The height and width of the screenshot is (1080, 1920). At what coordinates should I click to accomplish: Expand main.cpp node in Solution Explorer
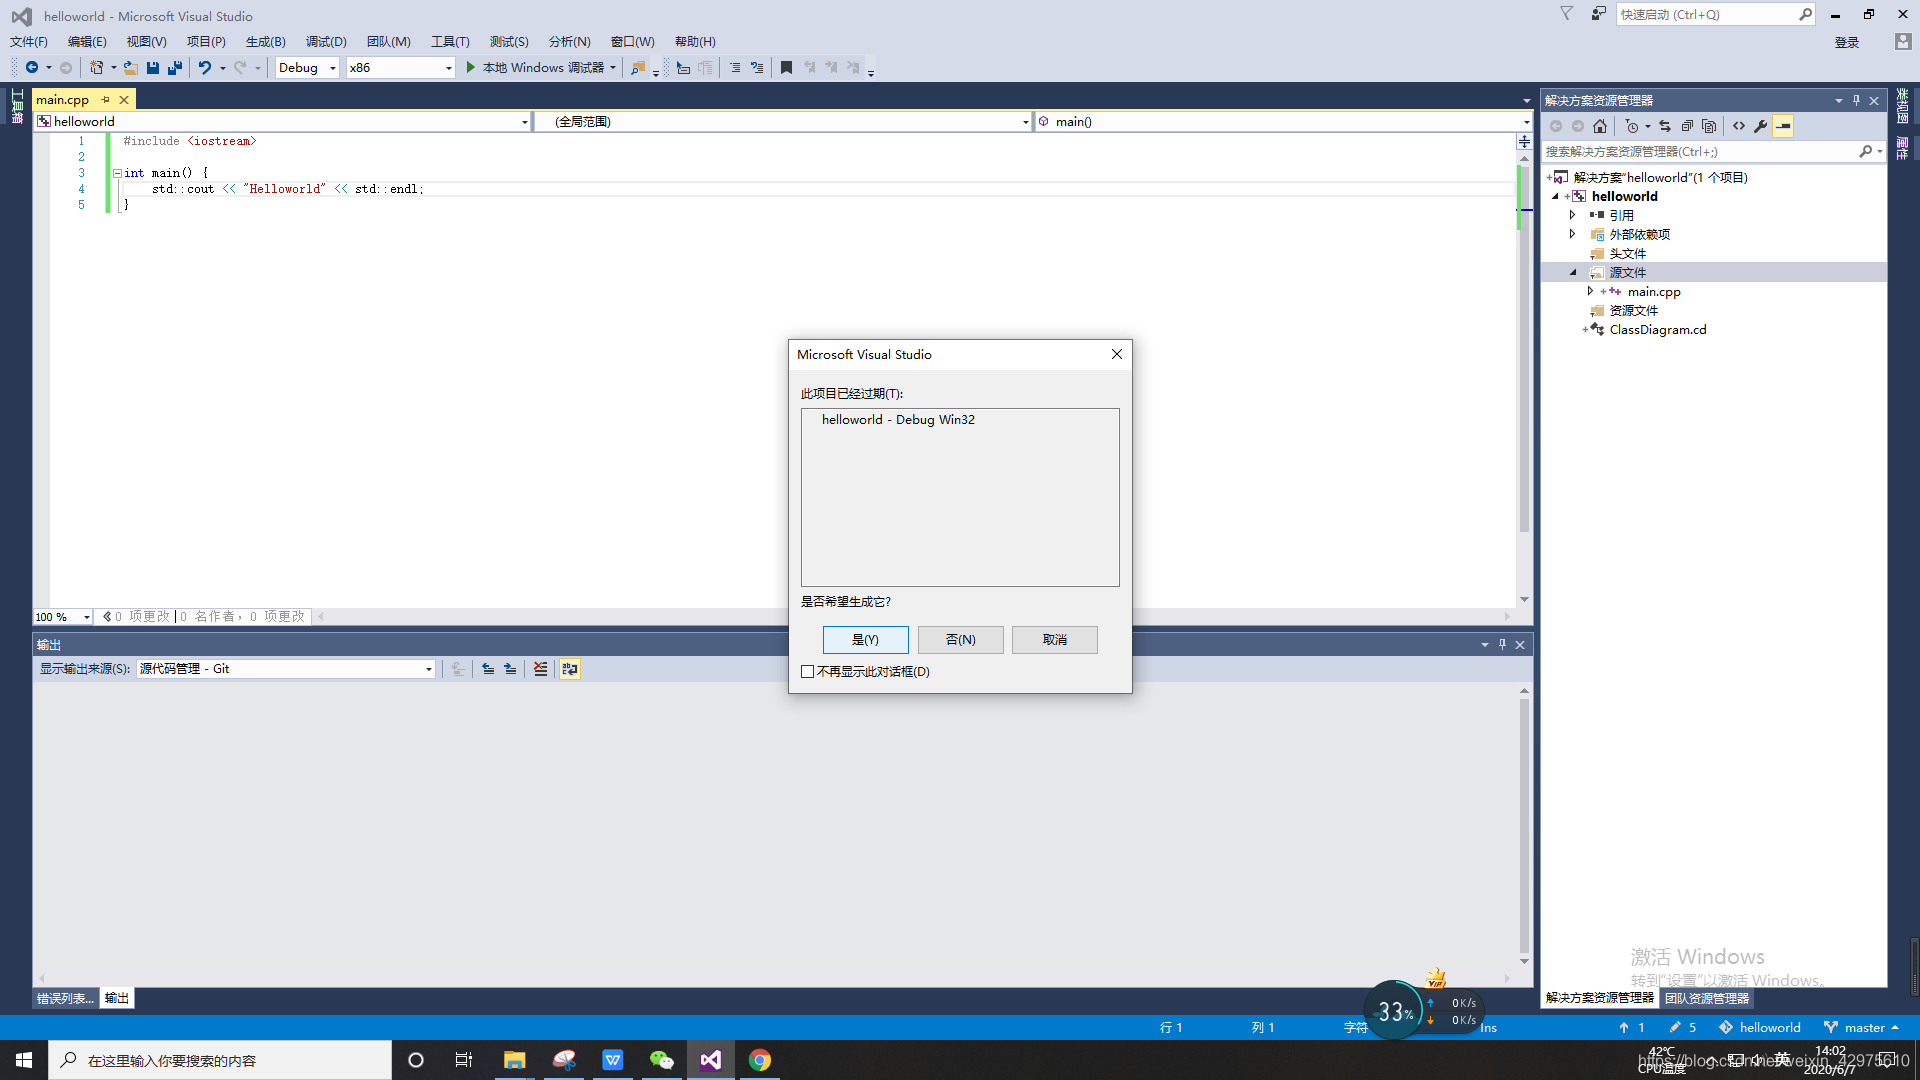1591,292
